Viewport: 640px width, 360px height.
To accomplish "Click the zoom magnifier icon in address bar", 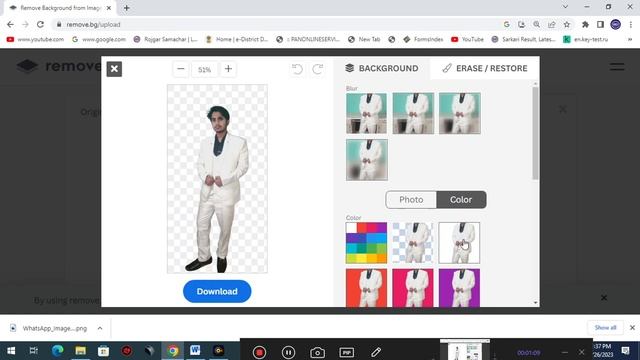I will tap(537, 24).
